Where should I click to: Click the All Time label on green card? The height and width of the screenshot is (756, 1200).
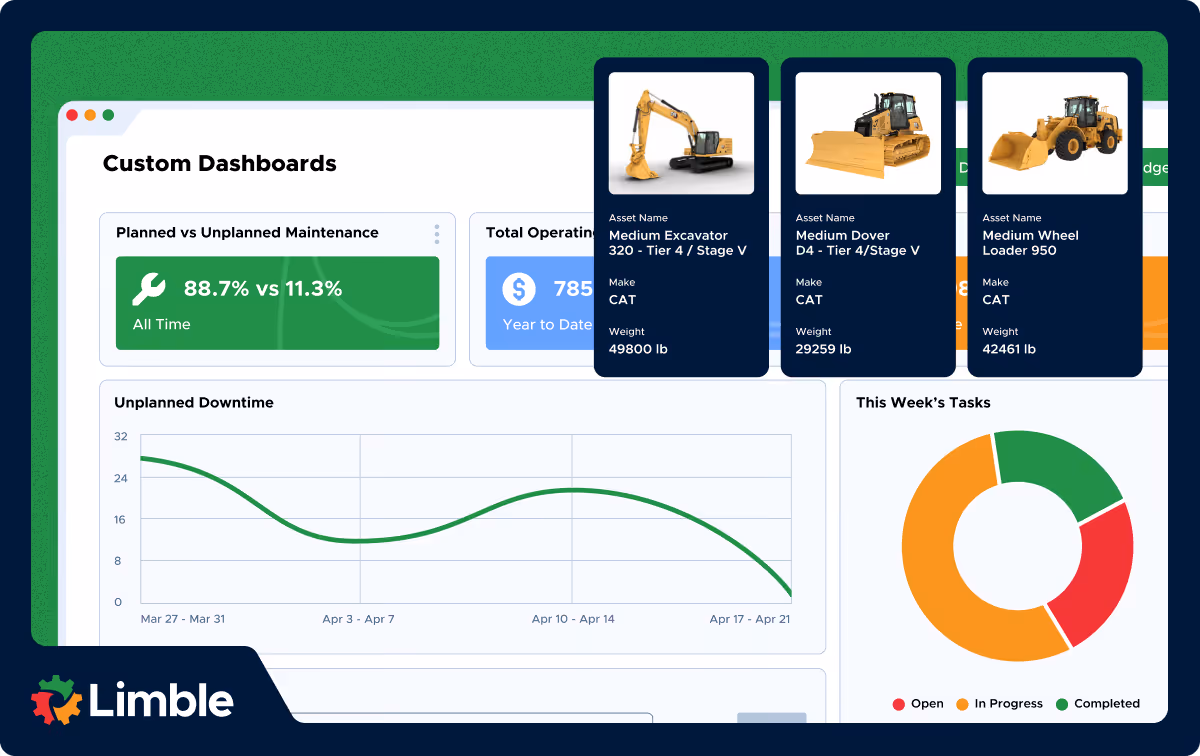(161, 325)
